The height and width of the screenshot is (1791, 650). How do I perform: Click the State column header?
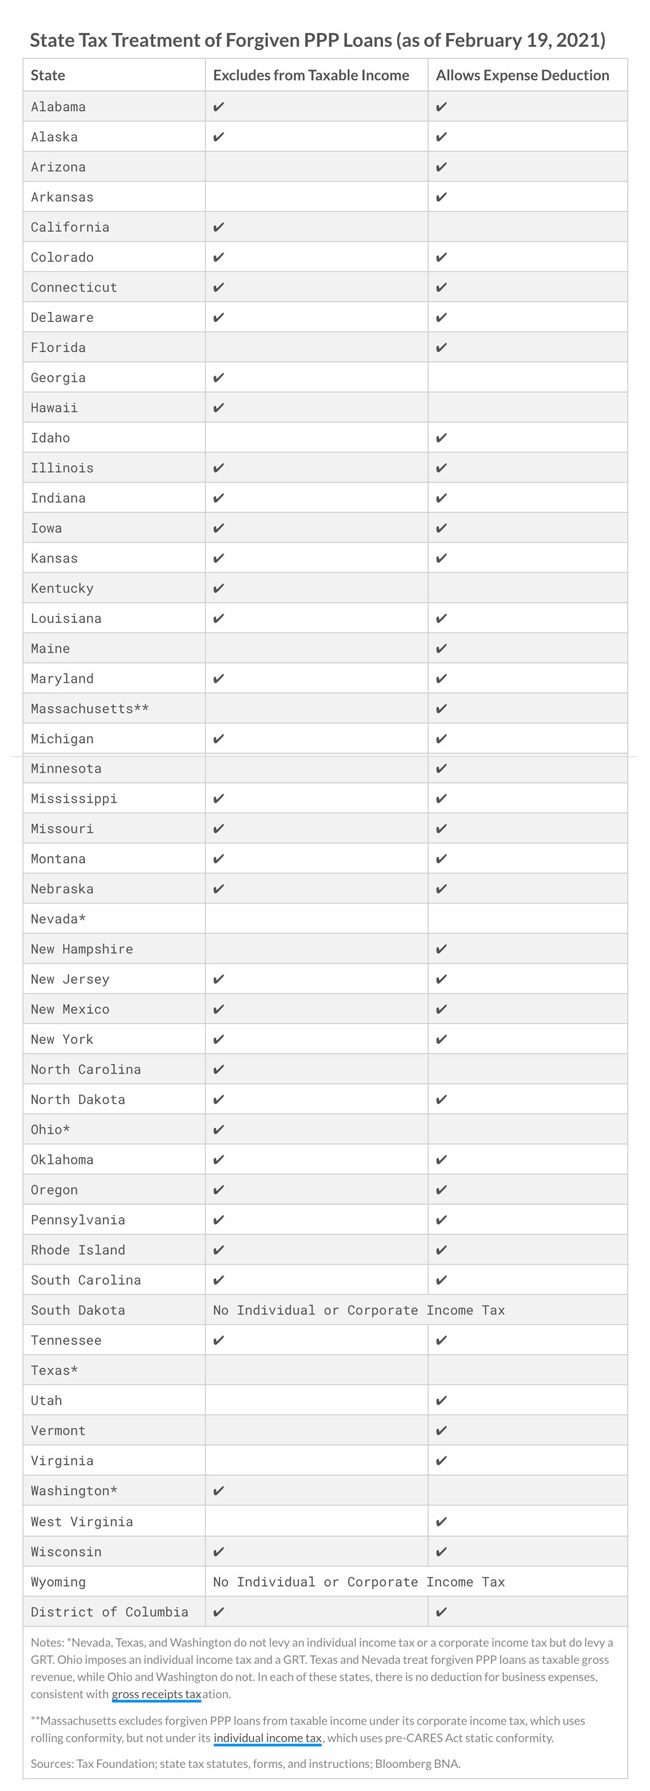pos(48,75)
